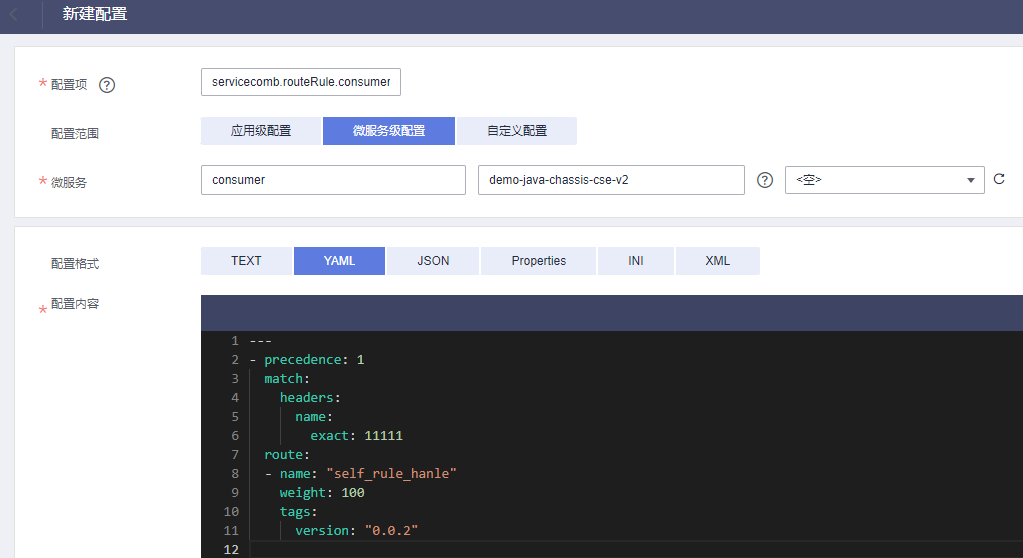Open the help icon next to 配置项
Screen dimensions: 1023x558
pos(107,85)
